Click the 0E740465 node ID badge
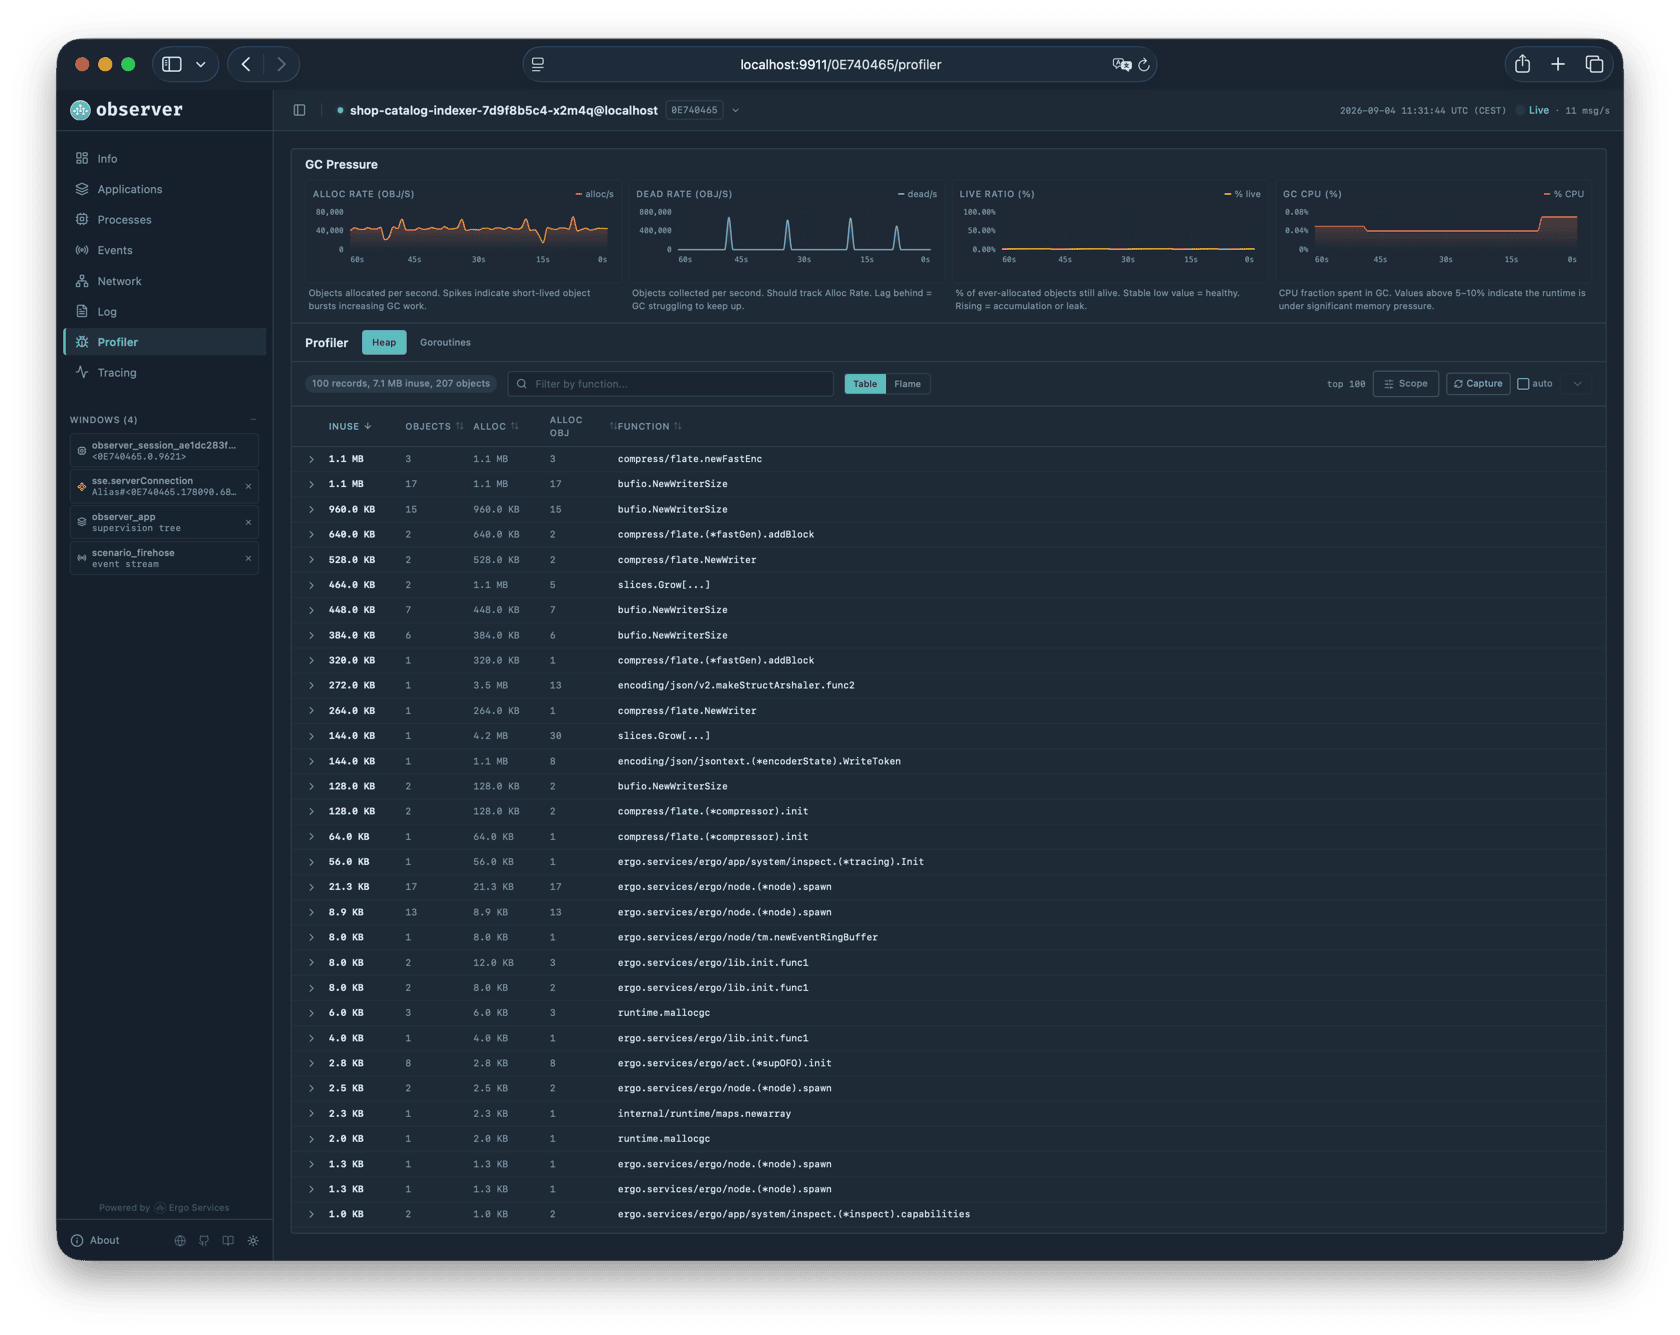Screen dimensions: 1680x1335 (694, 110)
